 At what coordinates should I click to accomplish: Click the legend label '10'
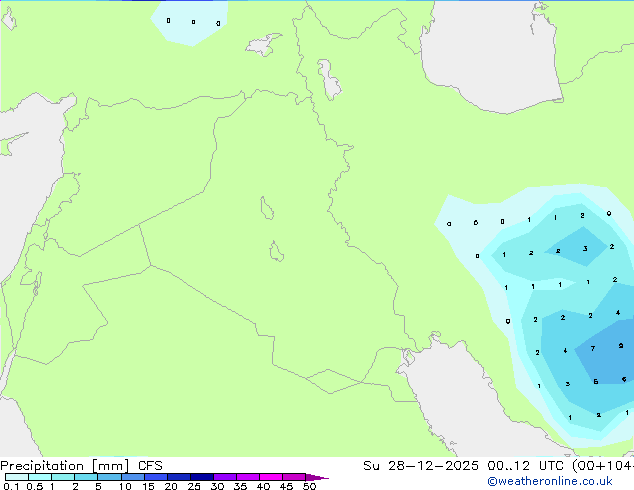(125, 486)
